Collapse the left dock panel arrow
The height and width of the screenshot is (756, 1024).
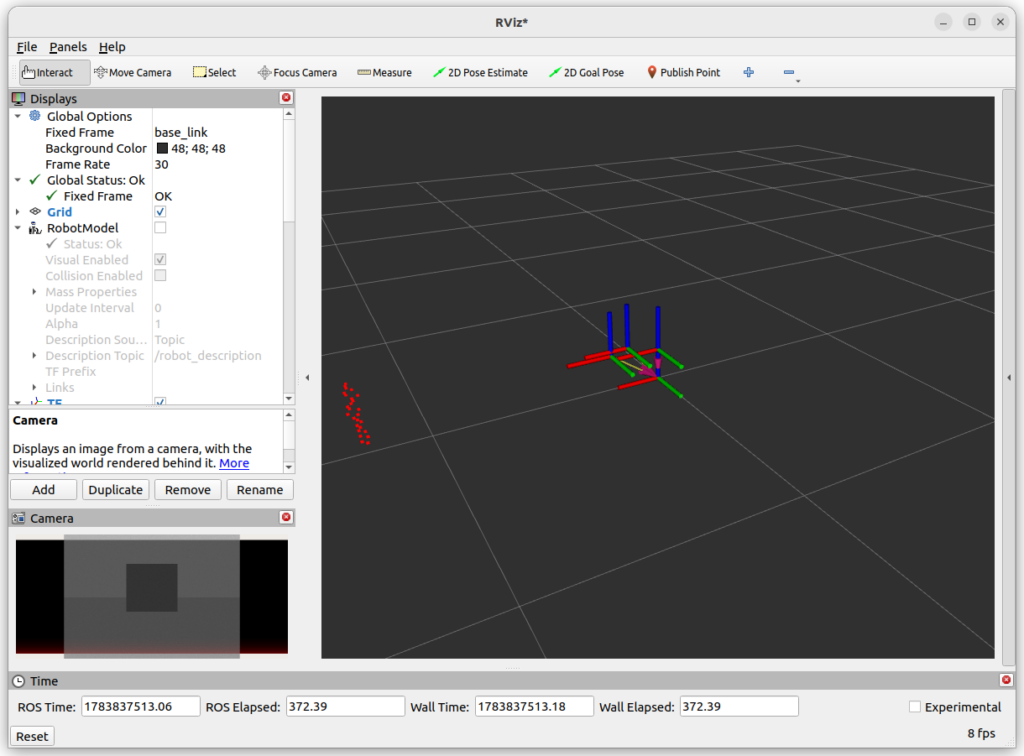click(307, 377)
